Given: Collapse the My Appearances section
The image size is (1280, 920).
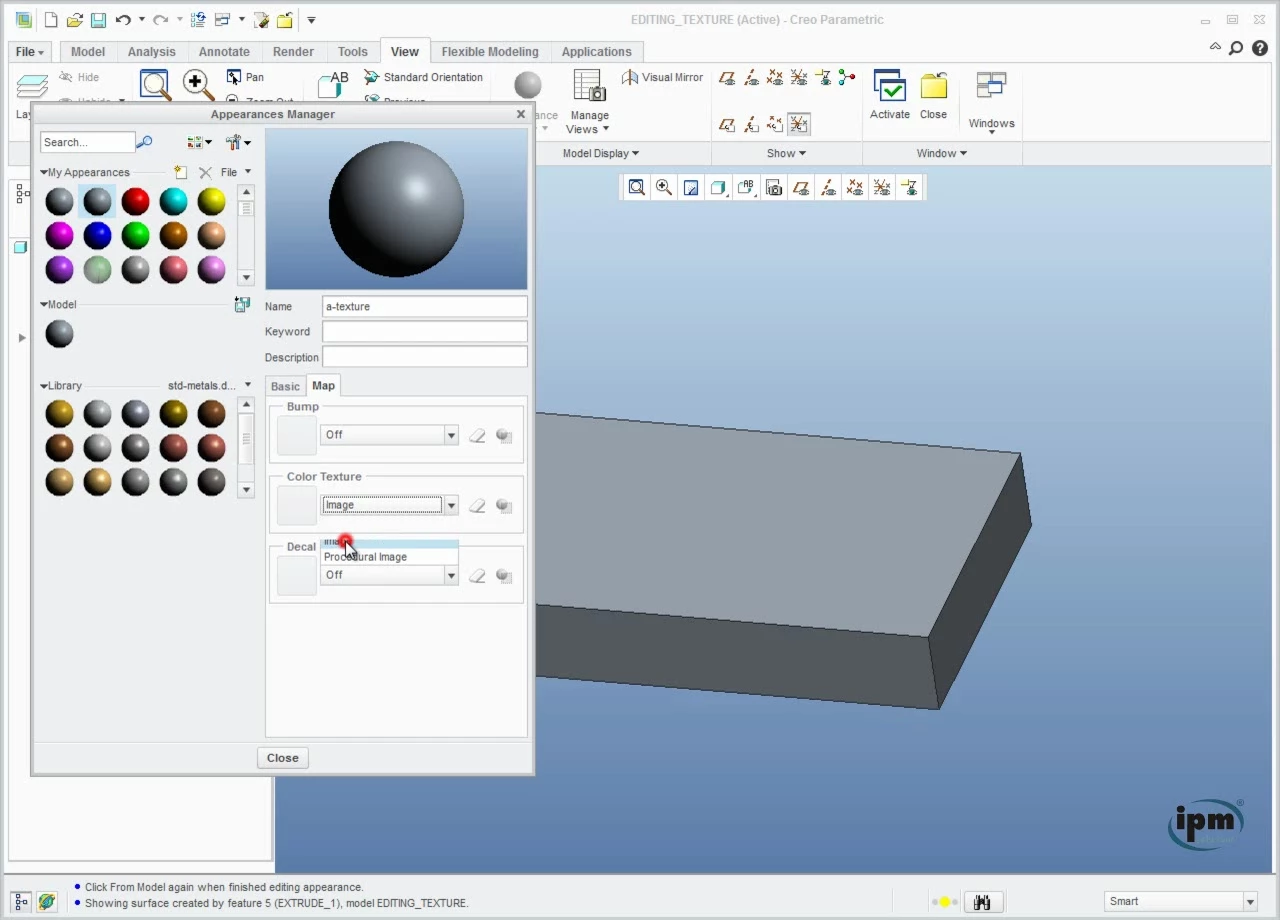Looking at the screenshot, I should [x=44, y=172].
